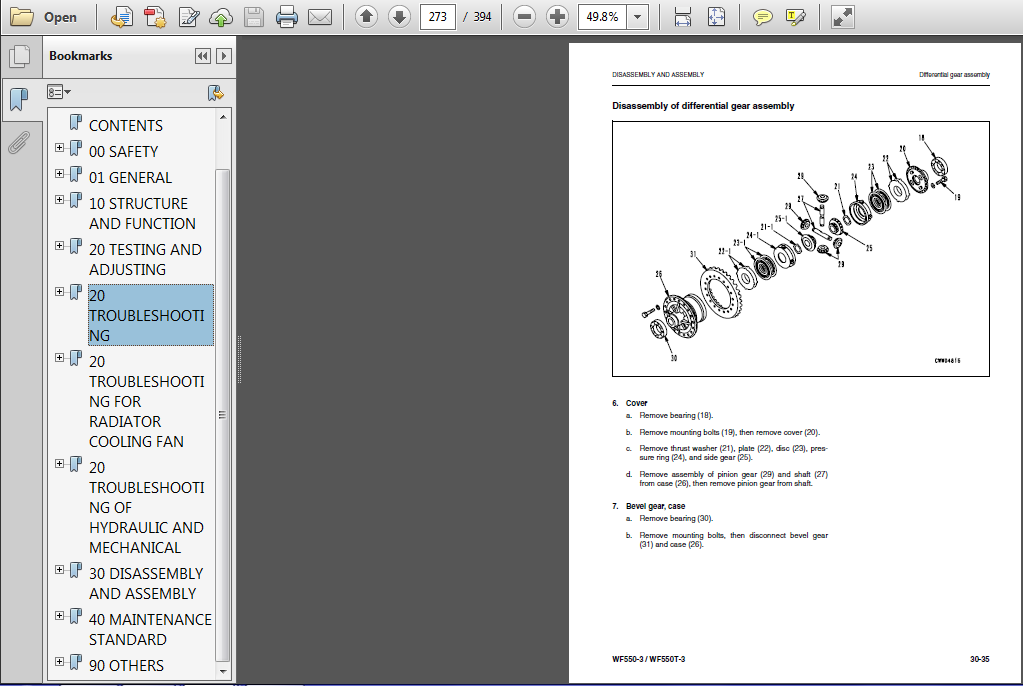Collapse the Bookmarks panel with double arrow
The height and width of the screenshot is (686, 1023).
[203, 56]
